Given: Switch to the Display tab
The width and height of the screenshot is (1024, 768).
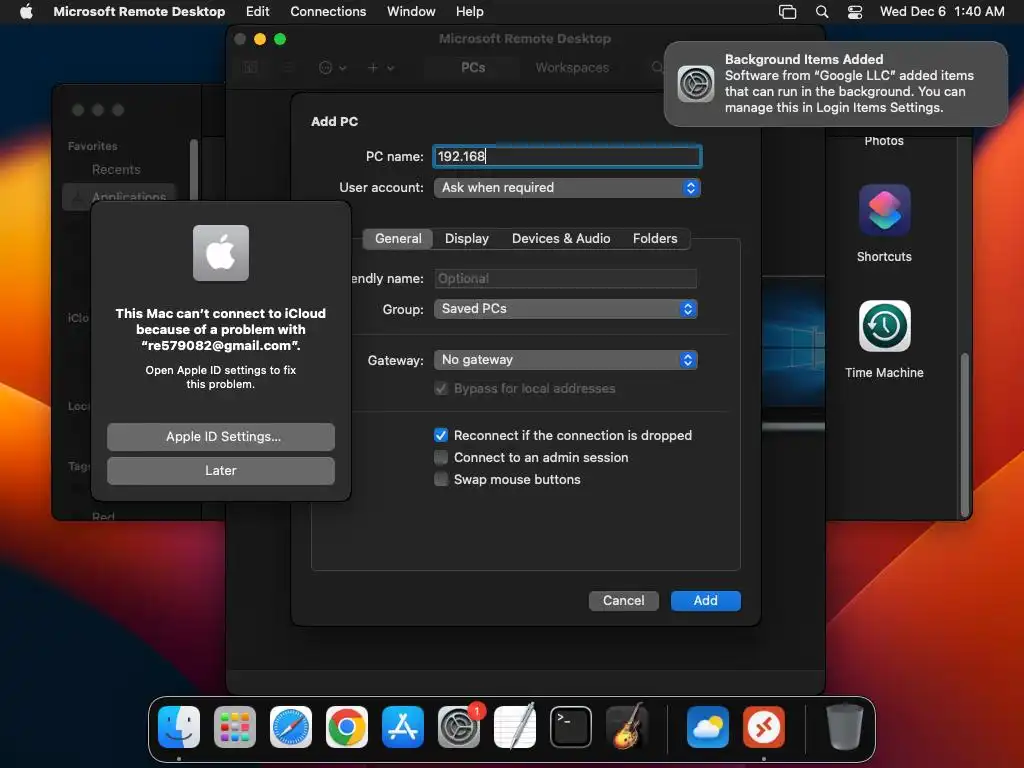Looking at the screenshot, I should (466, 238).
